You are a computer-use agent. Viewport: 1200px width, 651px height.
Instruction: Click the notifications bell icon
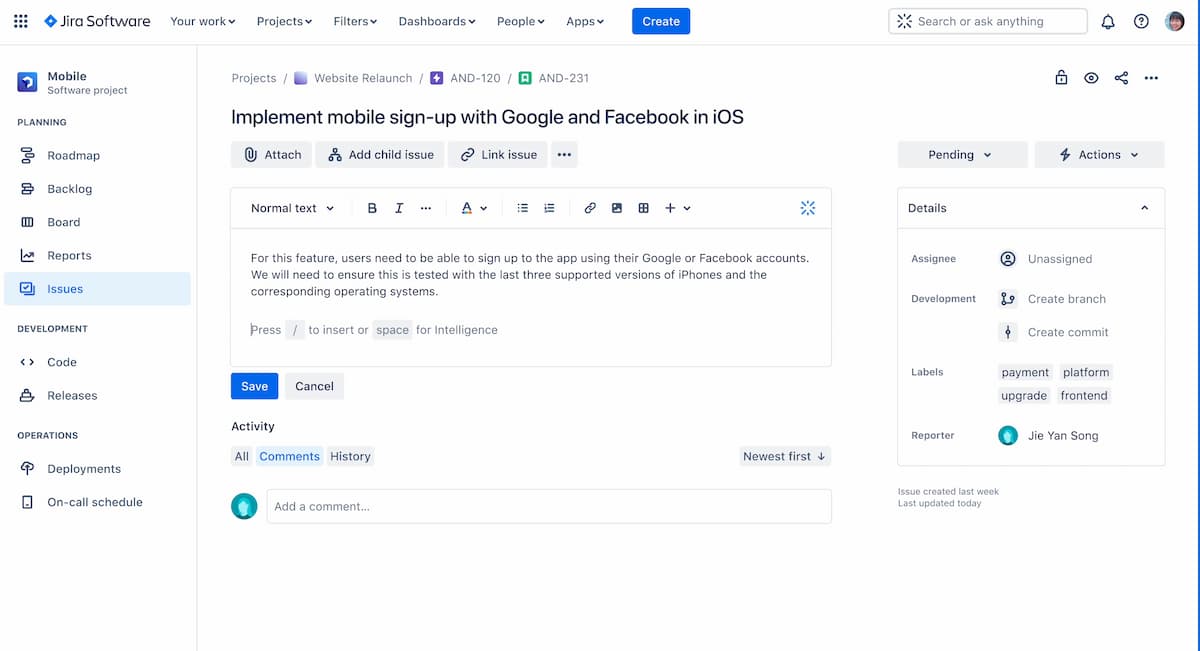coord(1108,21)
